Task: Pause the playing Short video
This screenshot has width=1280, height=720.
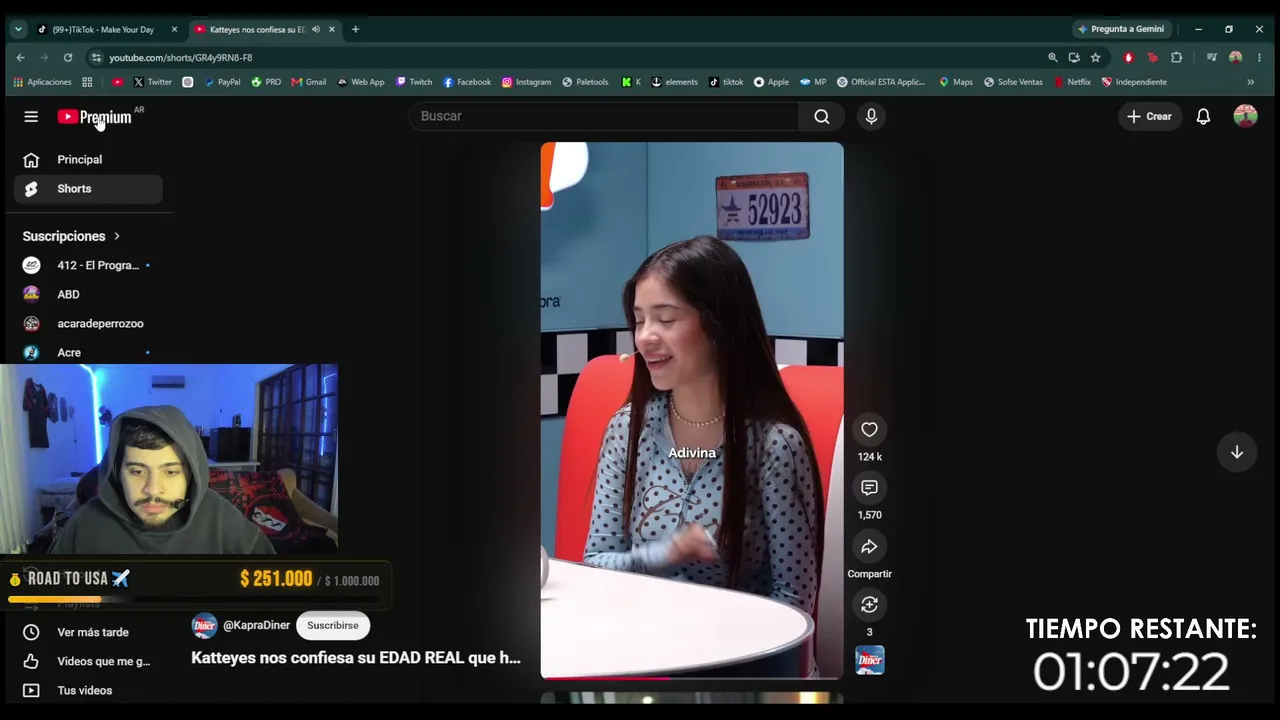Action: [692, 410]
